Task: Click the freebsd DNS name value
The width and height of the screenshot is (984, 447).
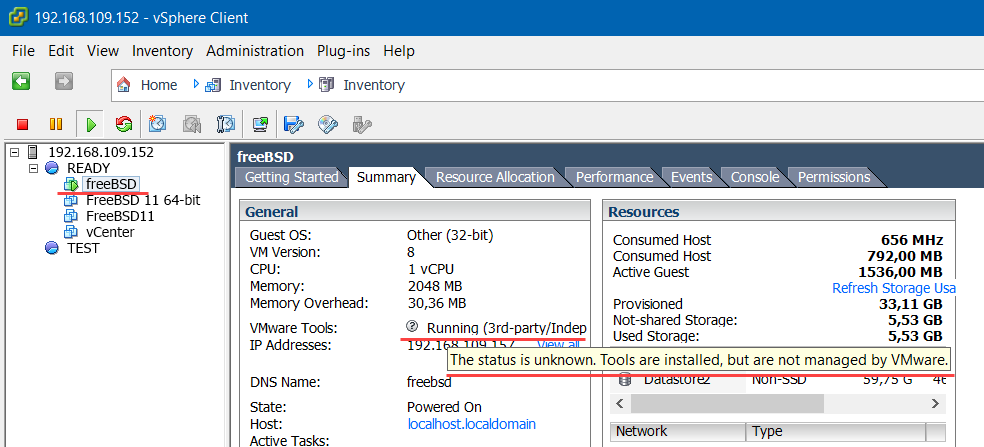Action: pyautogui.click(x=430, y=382)
